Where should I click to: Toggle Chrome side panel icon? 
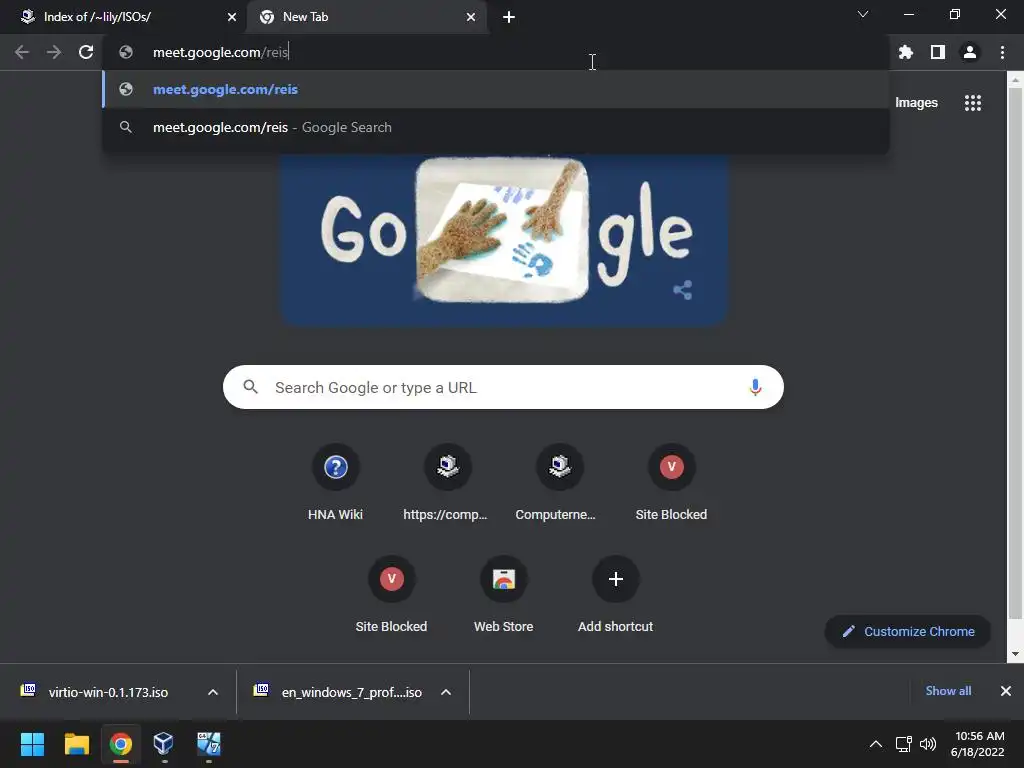click(x=938, y=52)
